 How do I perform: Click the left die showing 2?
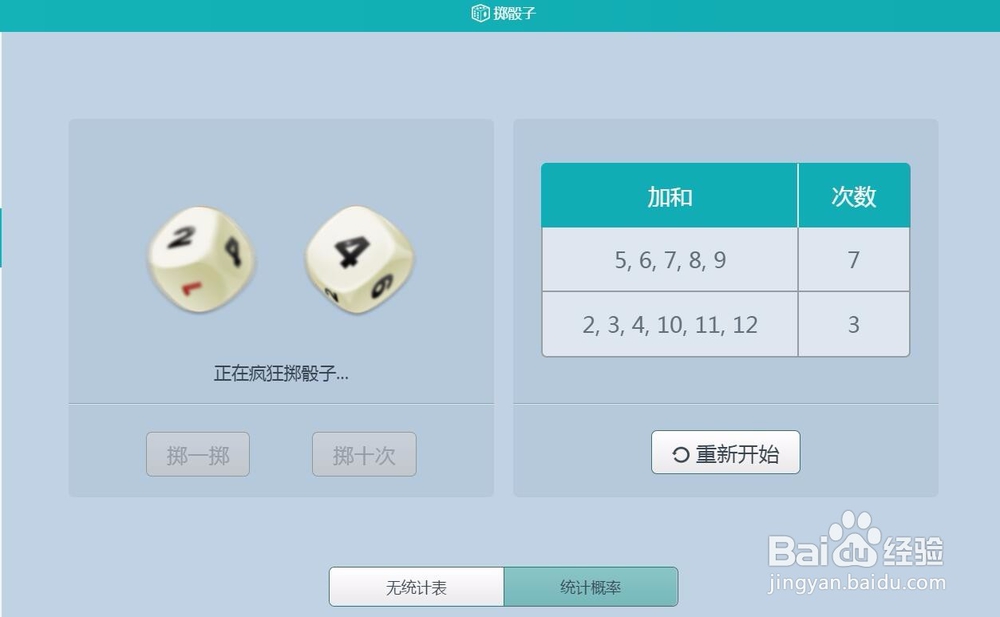[x=202, y=259]
